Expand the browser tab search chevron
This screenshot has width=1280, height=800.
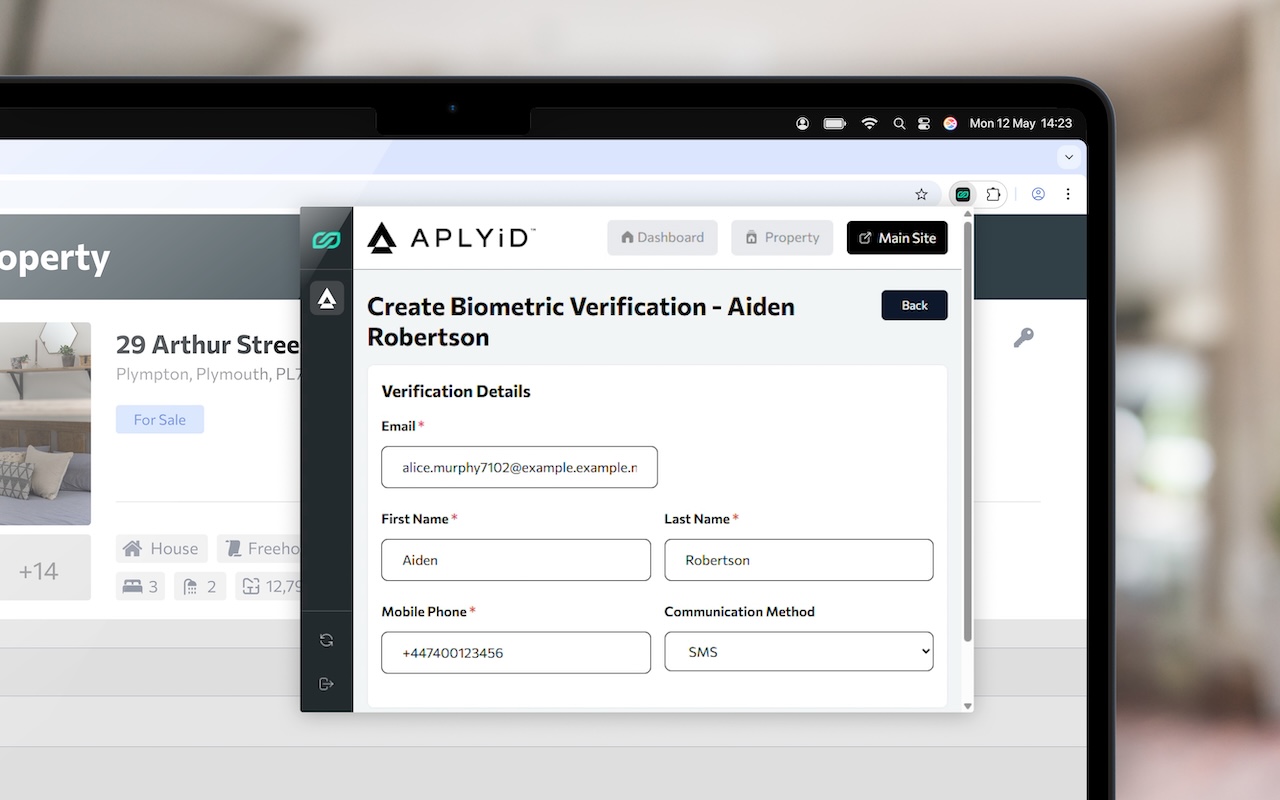pos(1069,157)
